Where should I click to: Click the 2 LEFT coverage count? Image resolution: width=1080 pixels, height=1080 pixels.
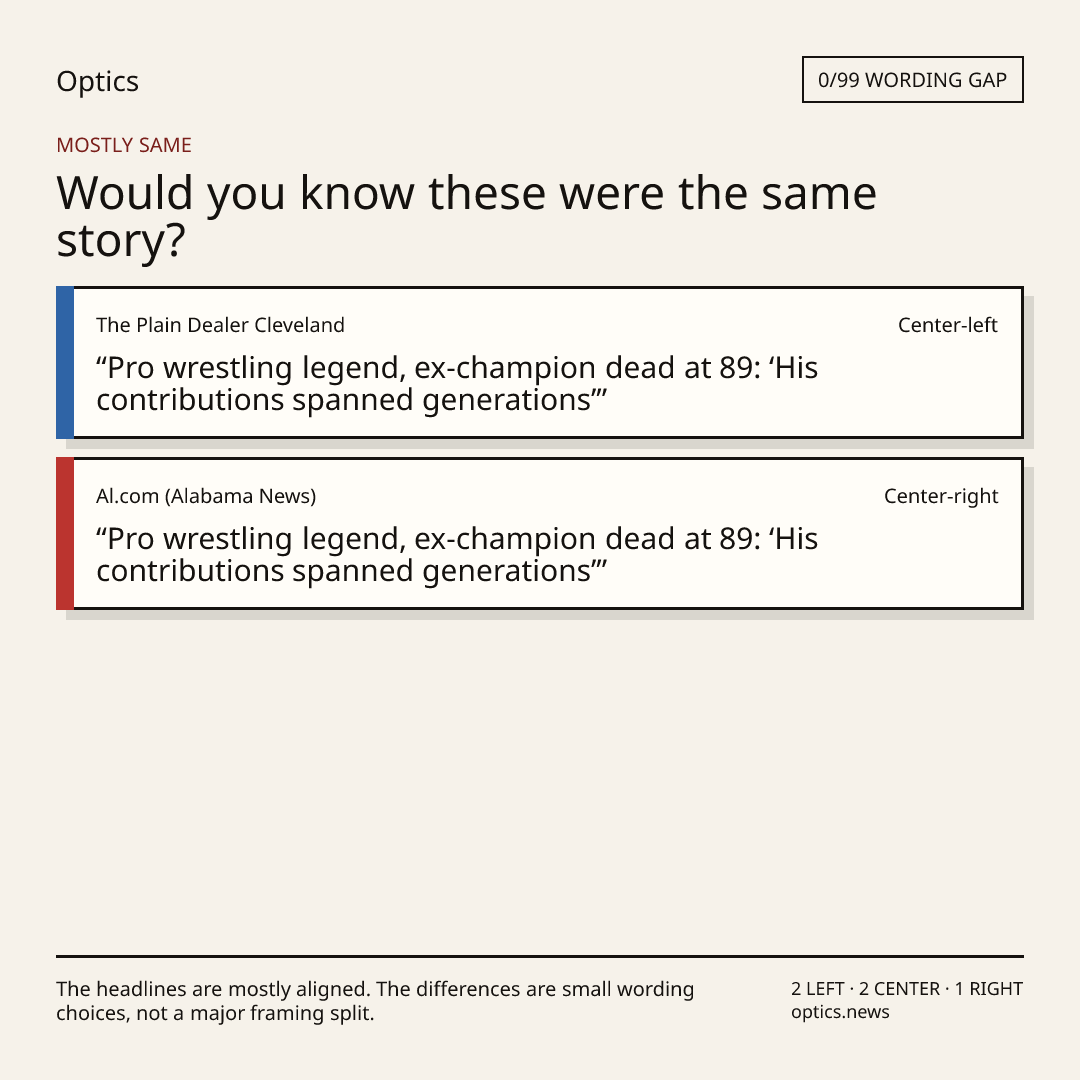click(x=818, y=989)
